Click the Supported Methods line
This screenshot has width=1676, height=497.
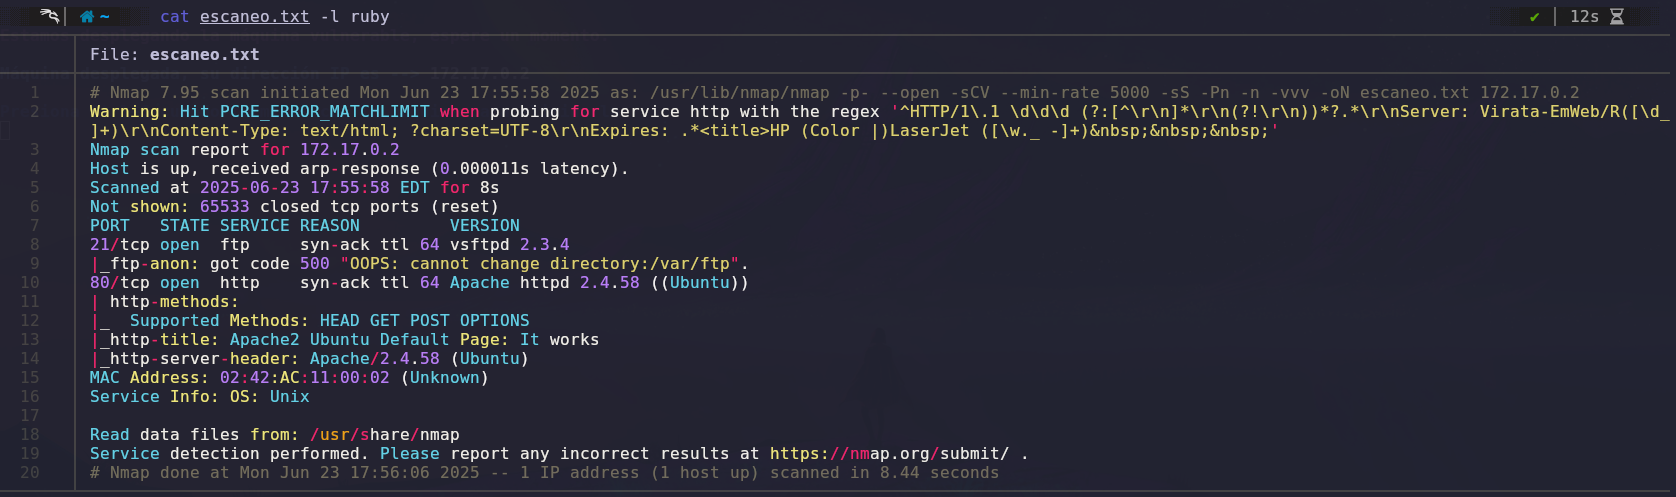pos(310,321)
